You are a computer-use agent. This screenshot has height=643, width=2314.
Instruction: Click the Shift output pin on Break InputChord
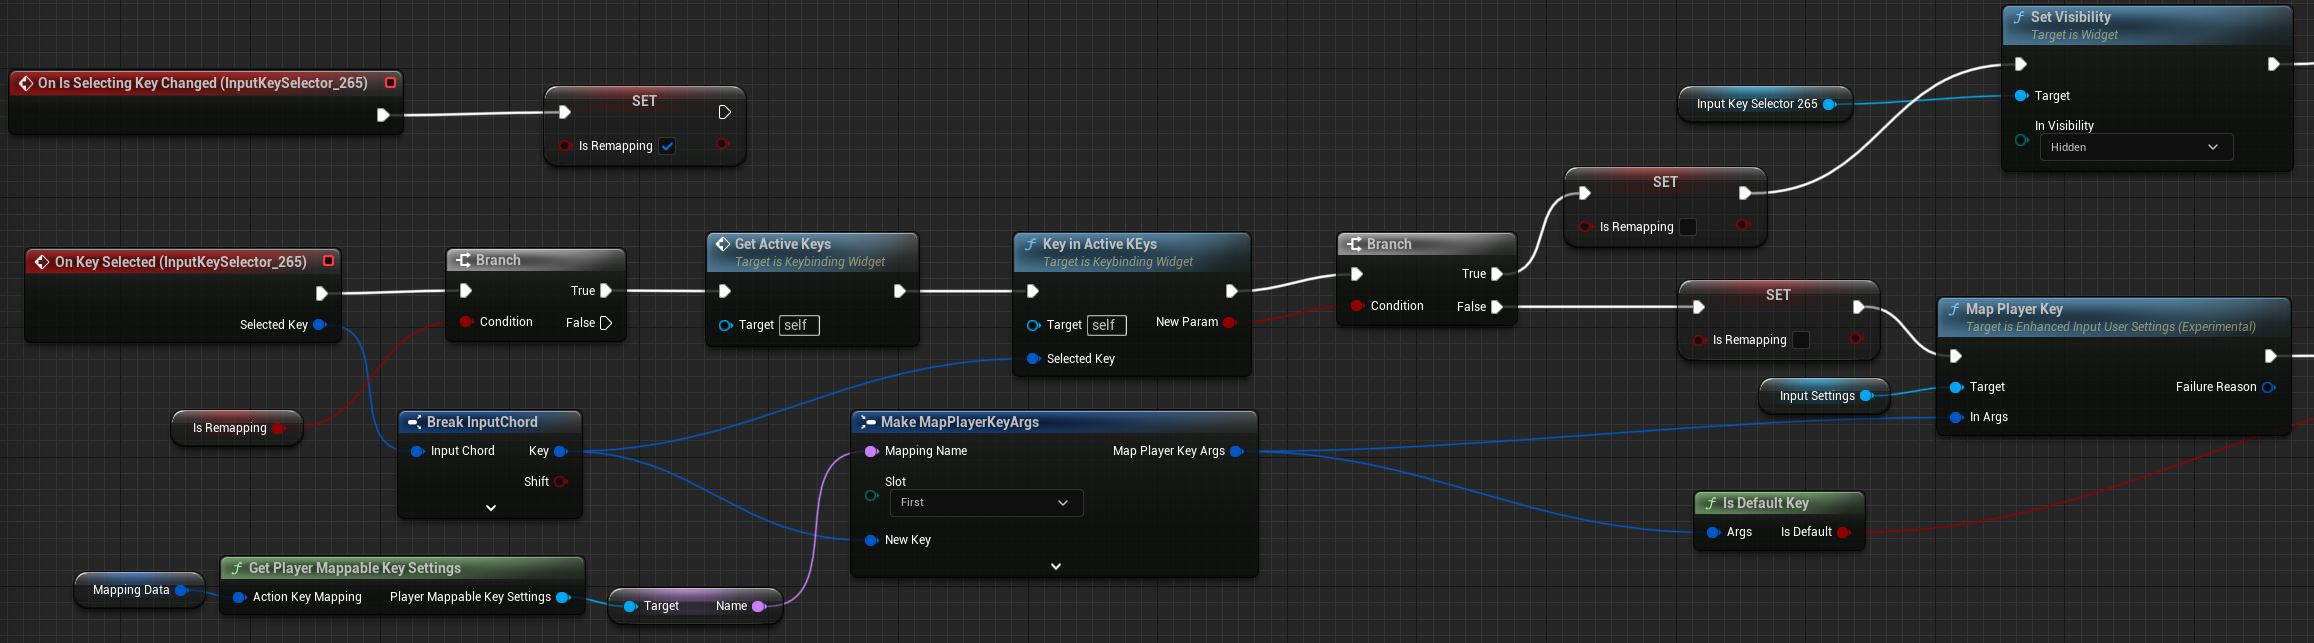coord(560,482)
